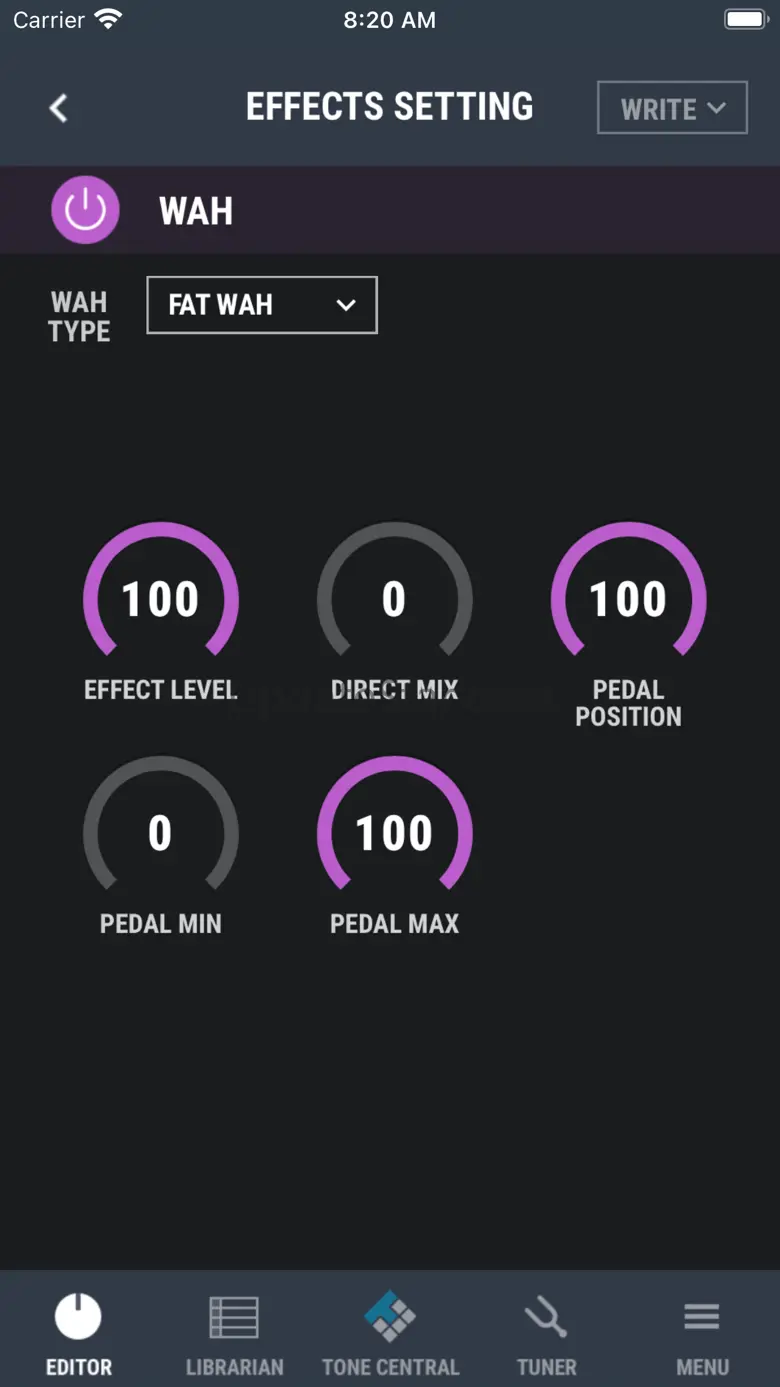Viewport: 780px width, 1387px height.
Task: Tap the Editor knob icon
Action: (x=78, y=1315)
